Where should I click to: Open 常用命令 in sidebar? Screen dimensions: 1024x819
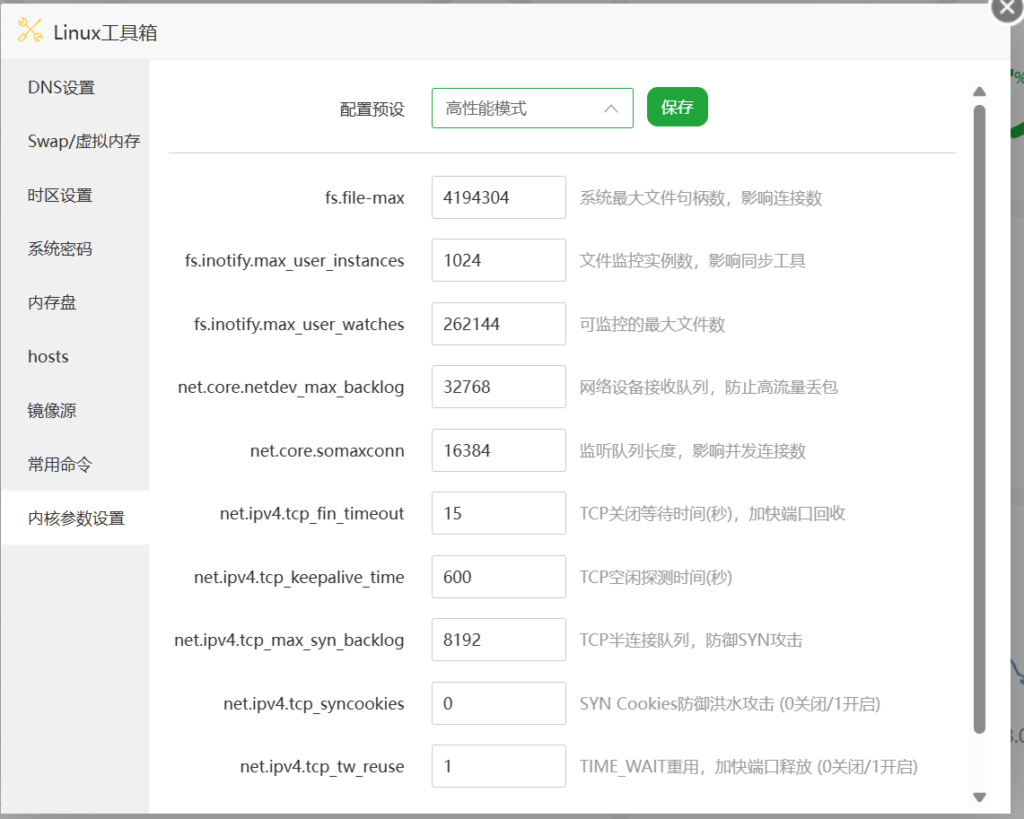(x=60, y=465)
